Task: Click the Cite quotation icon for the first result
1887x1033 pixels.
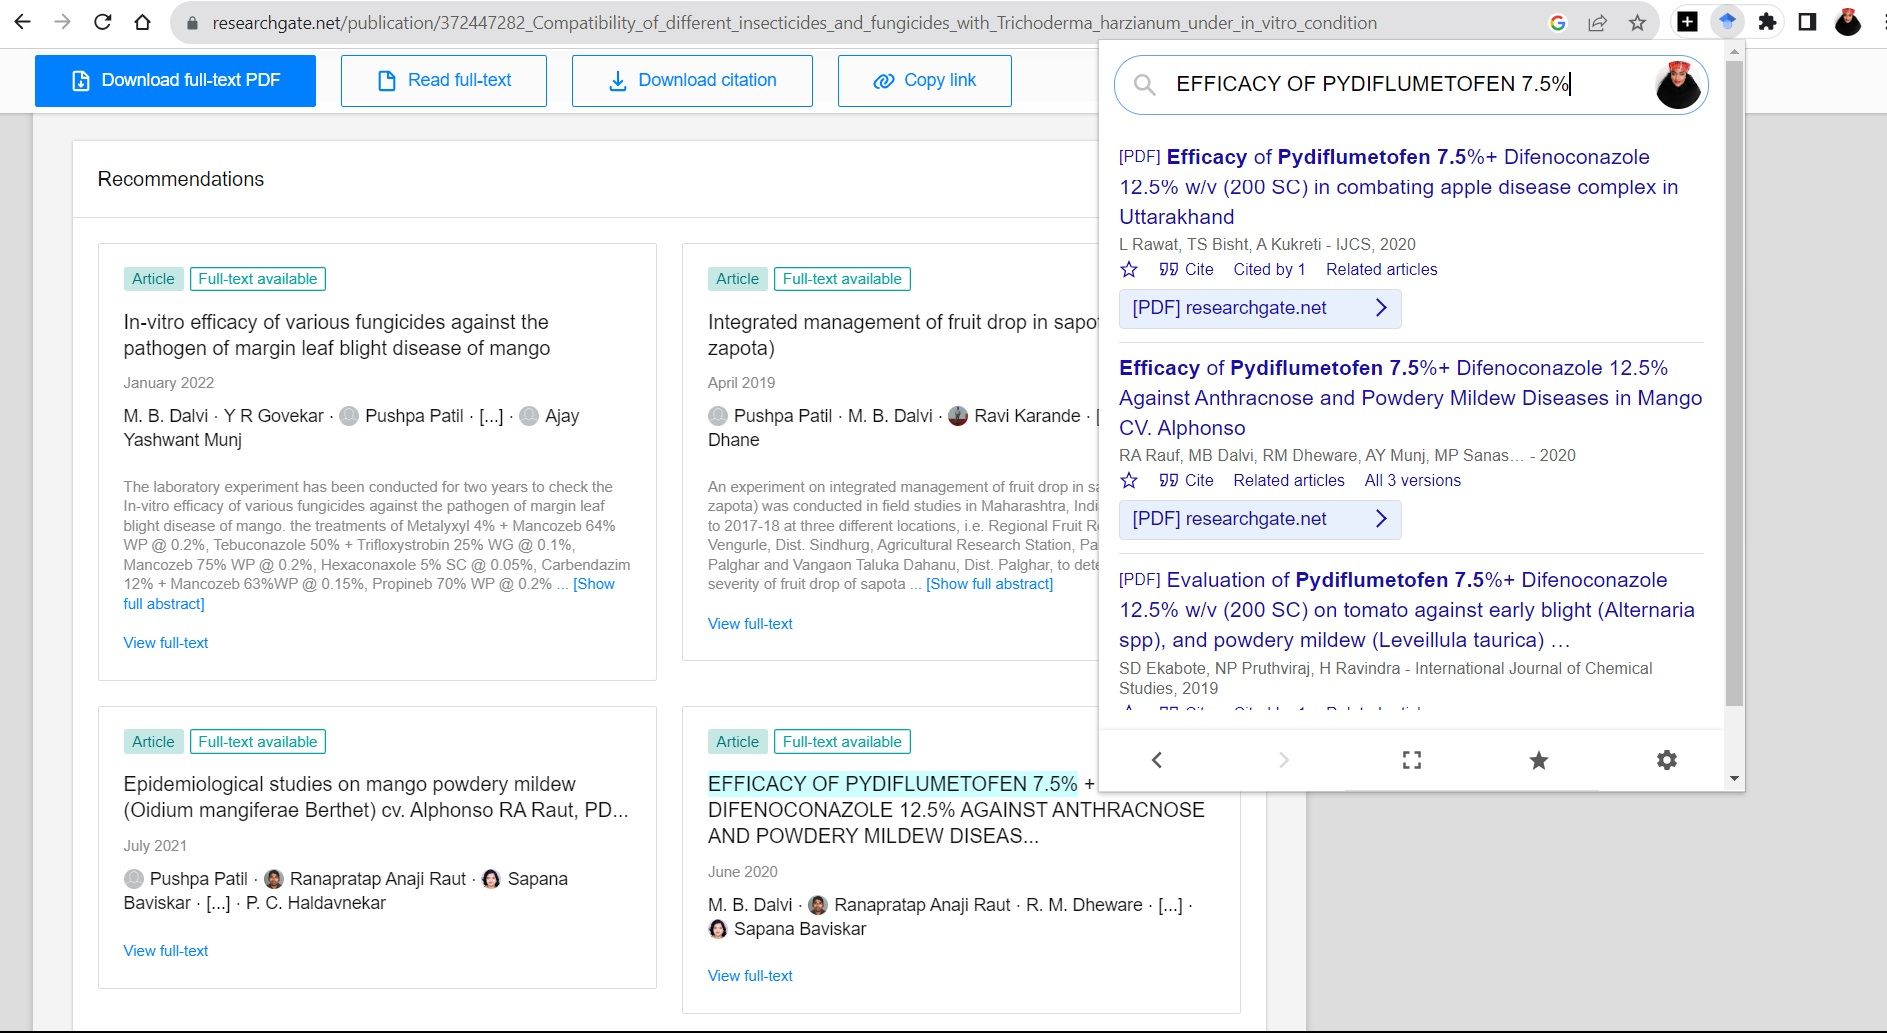Action: [1170, 269]
